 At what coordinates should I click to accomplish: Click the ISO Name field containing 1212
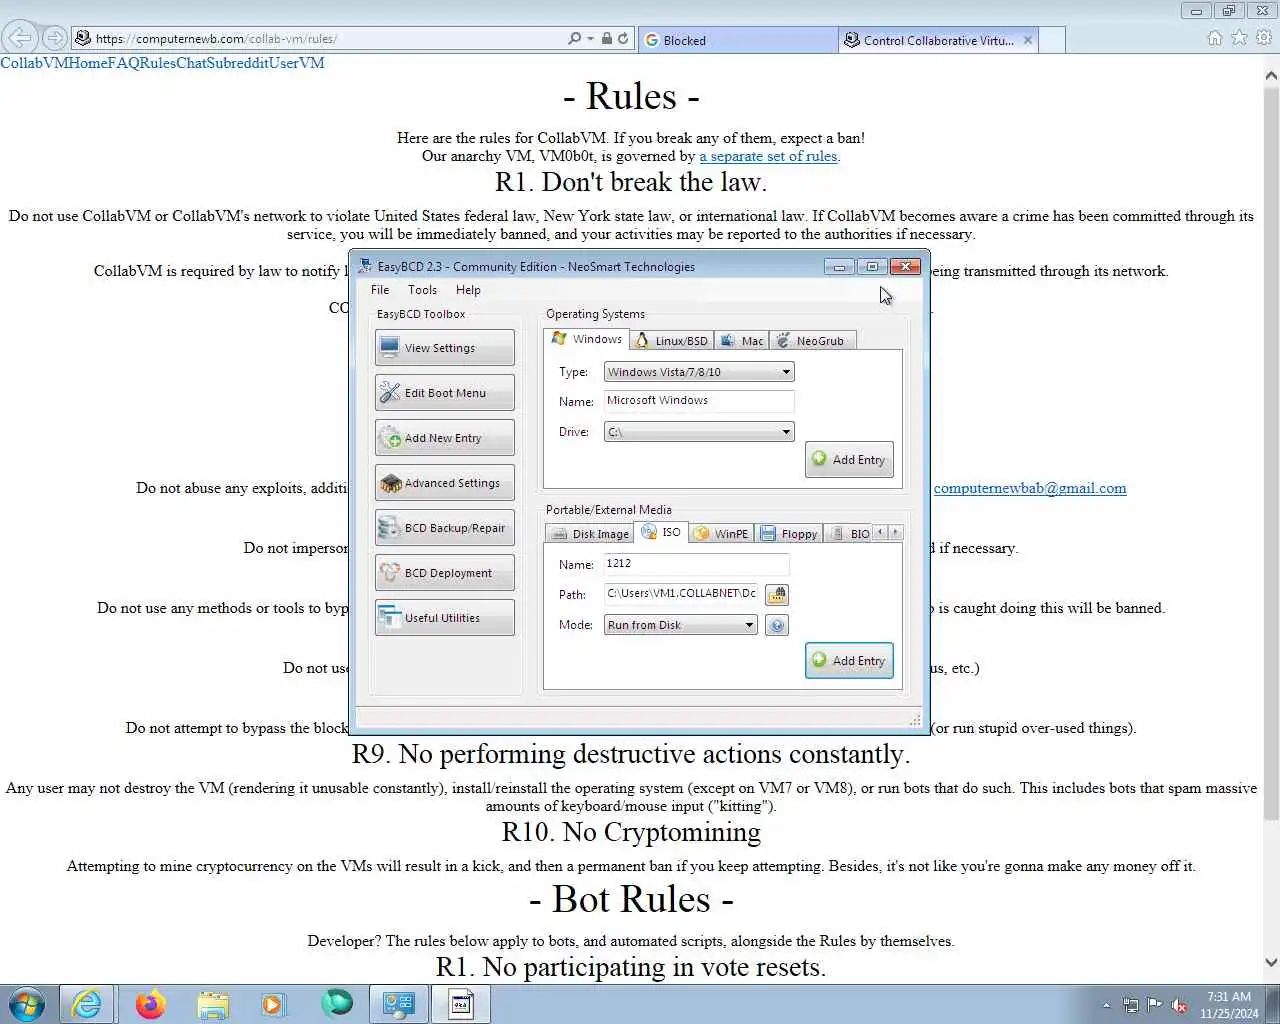coord(696,564)
